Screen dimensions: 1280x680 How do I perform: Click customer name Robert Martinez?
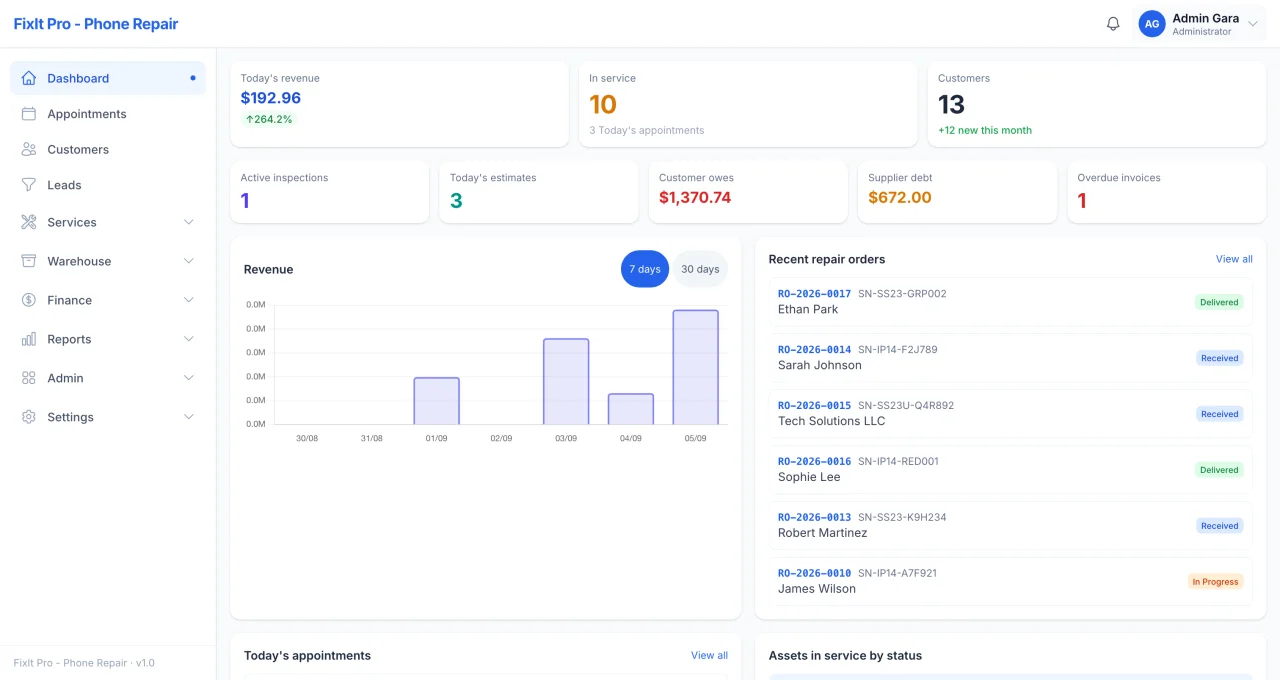[x=823, y=533]
